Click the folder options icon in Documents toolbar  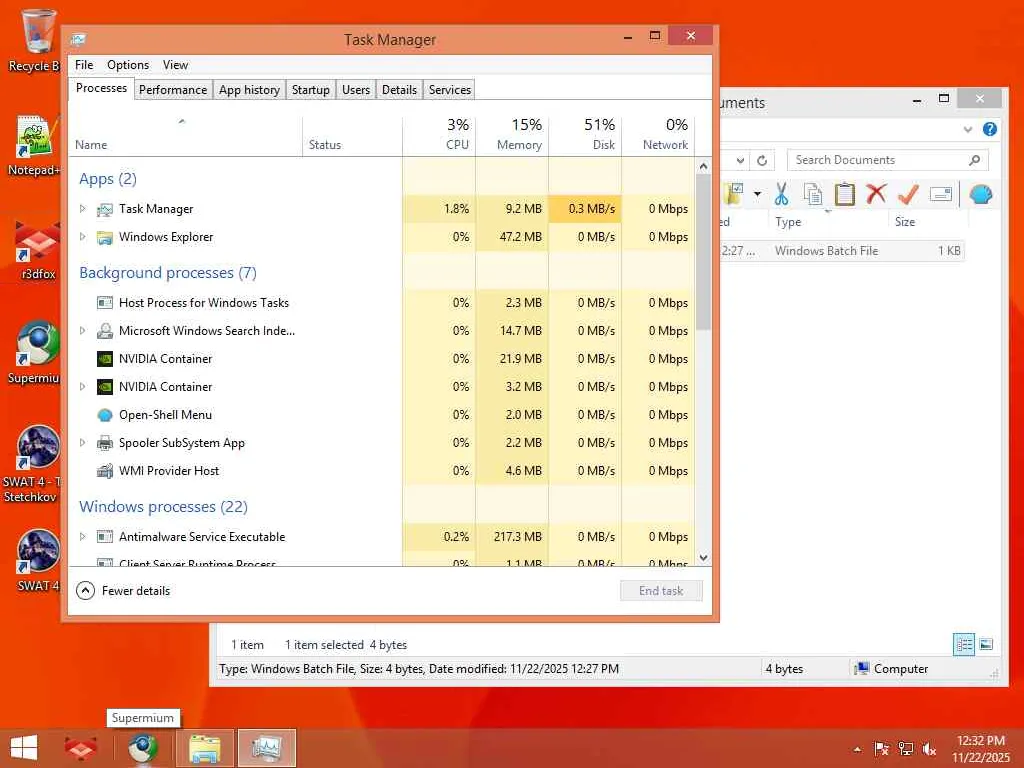[734, 194]
